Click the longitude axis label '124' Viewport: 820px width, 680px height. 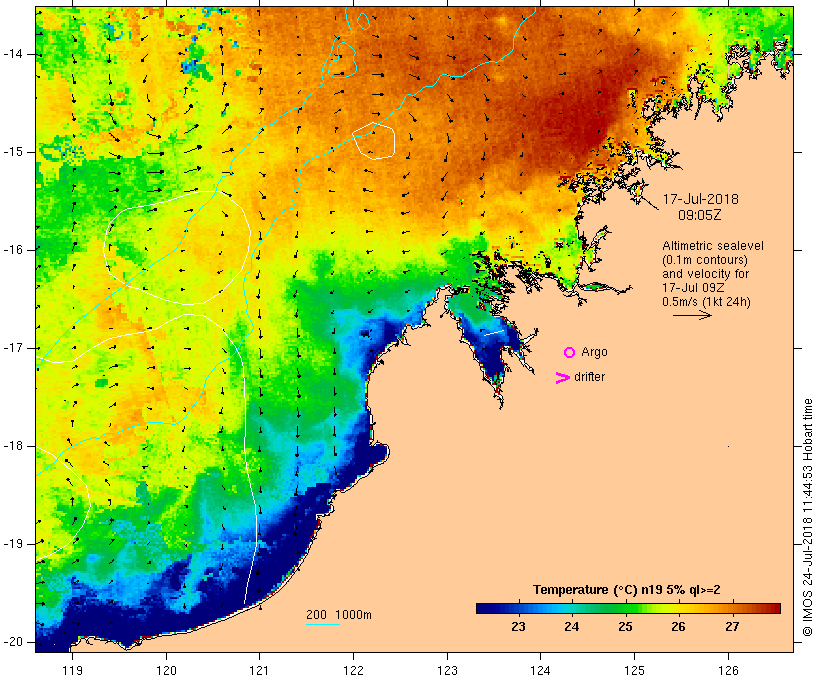540,670
